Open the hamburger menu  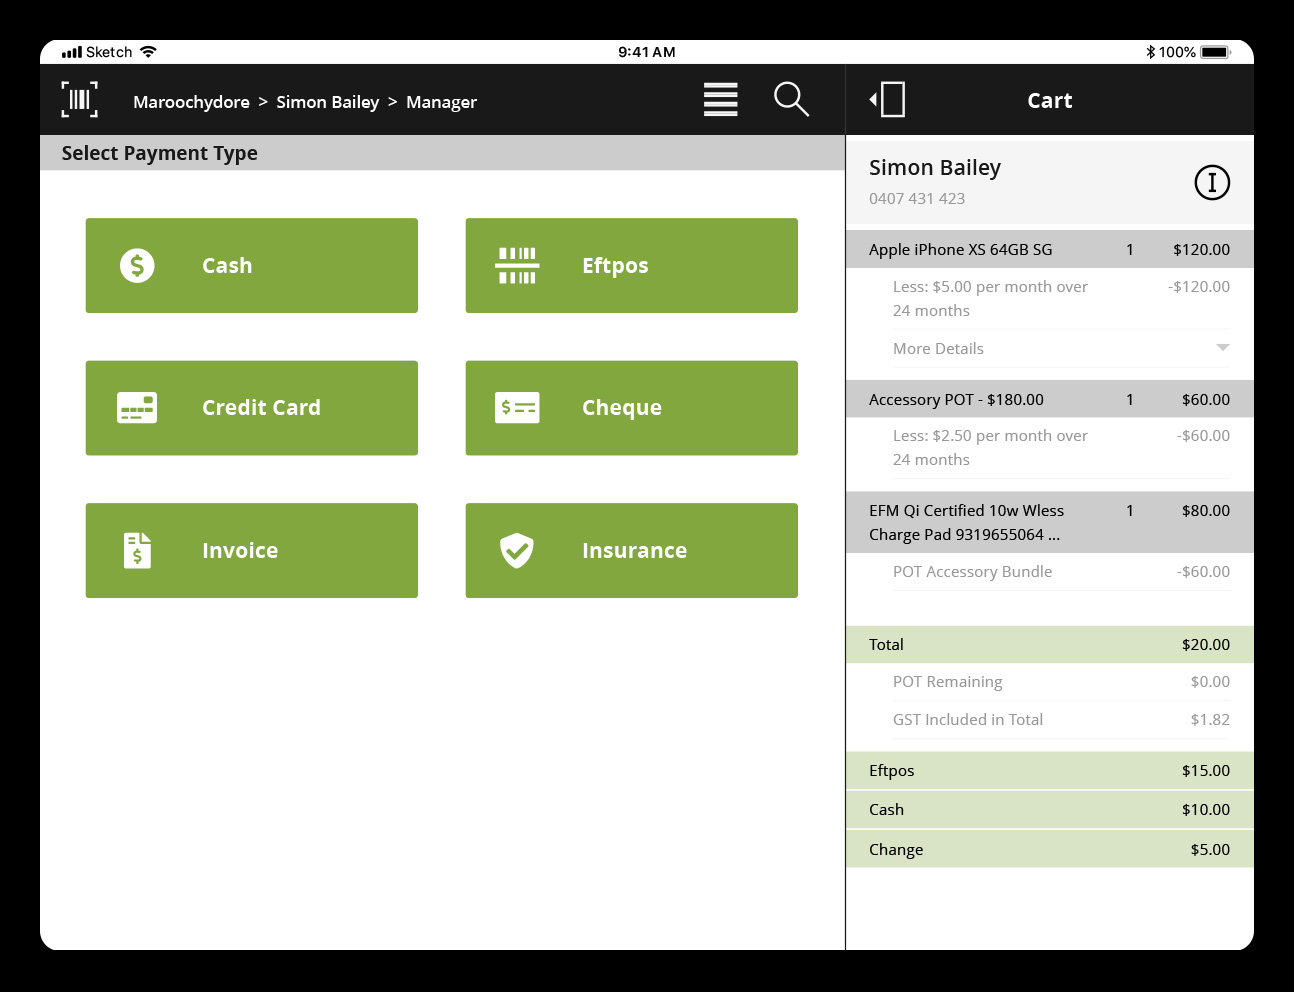[720, 100]
